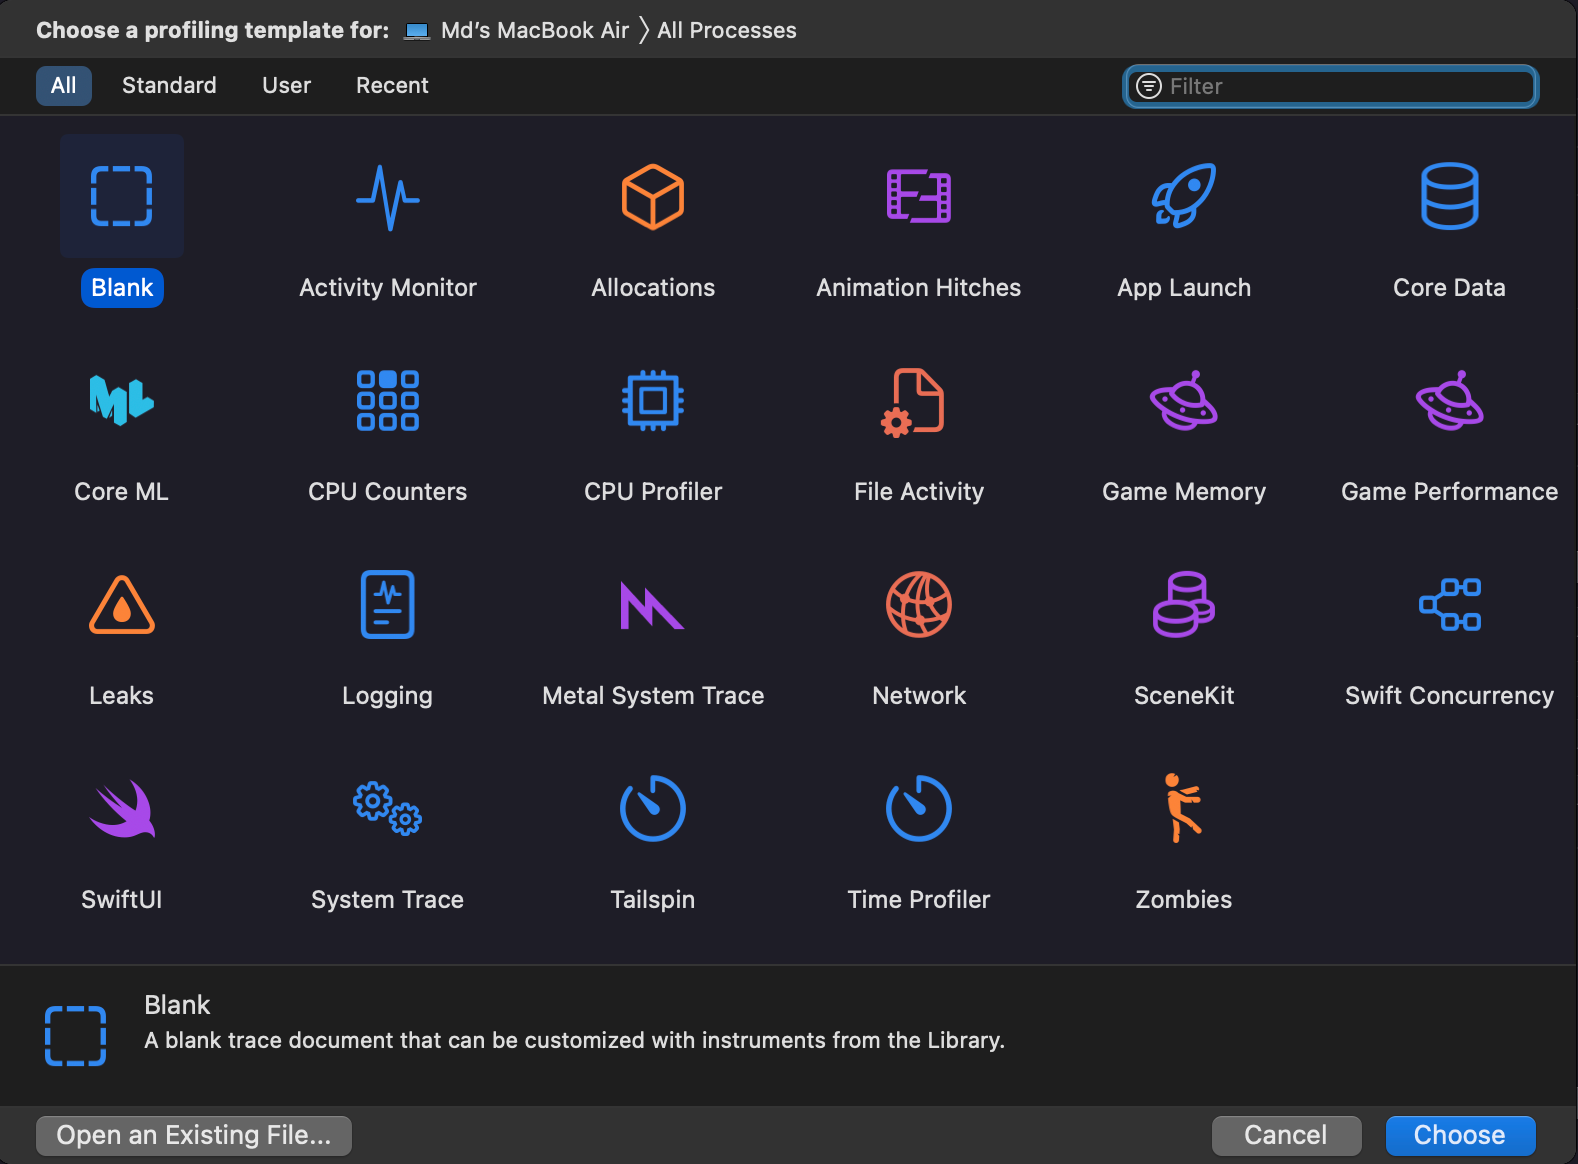Pick the Game Memory template icon
Image resolution: width=1578 pixels, height=1164 pixels.
(1183, 400)
